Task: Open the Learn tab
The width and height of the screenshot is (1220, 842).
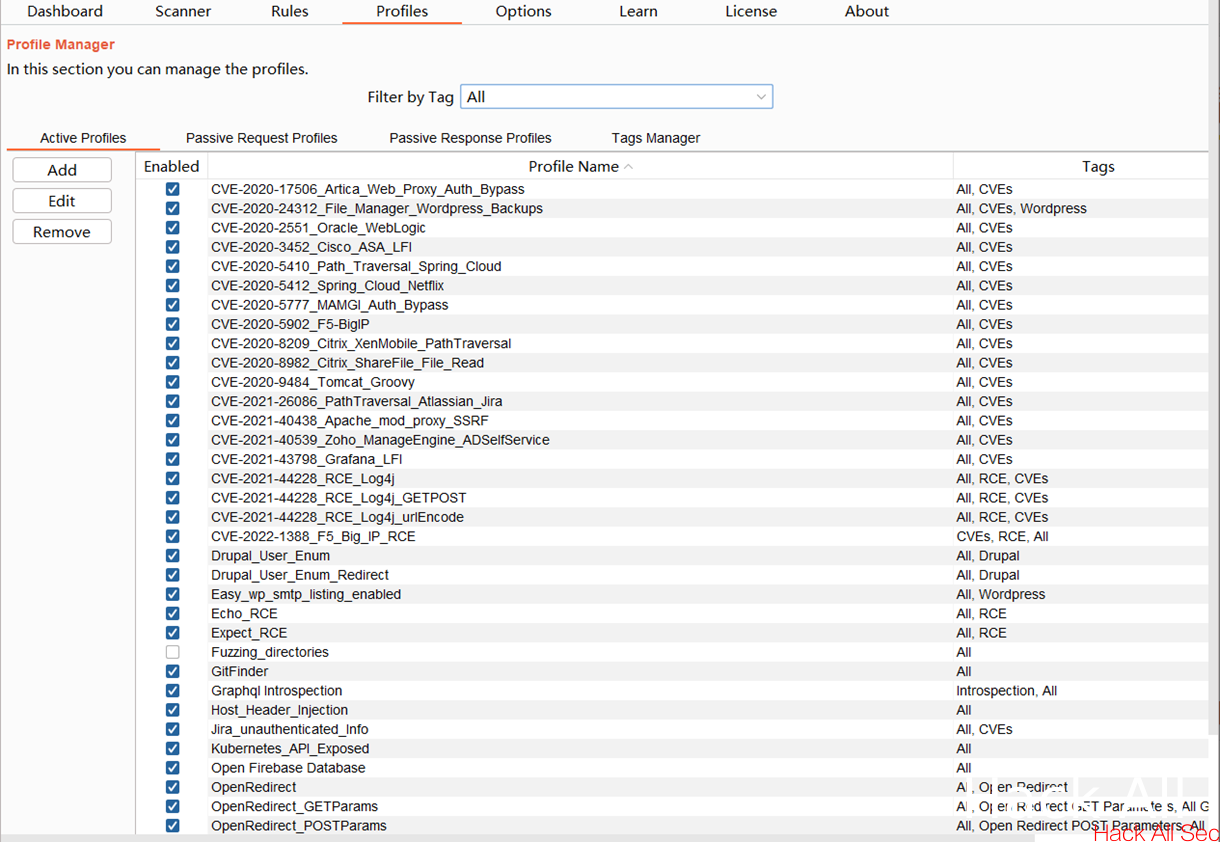Action: click(638, 11)
